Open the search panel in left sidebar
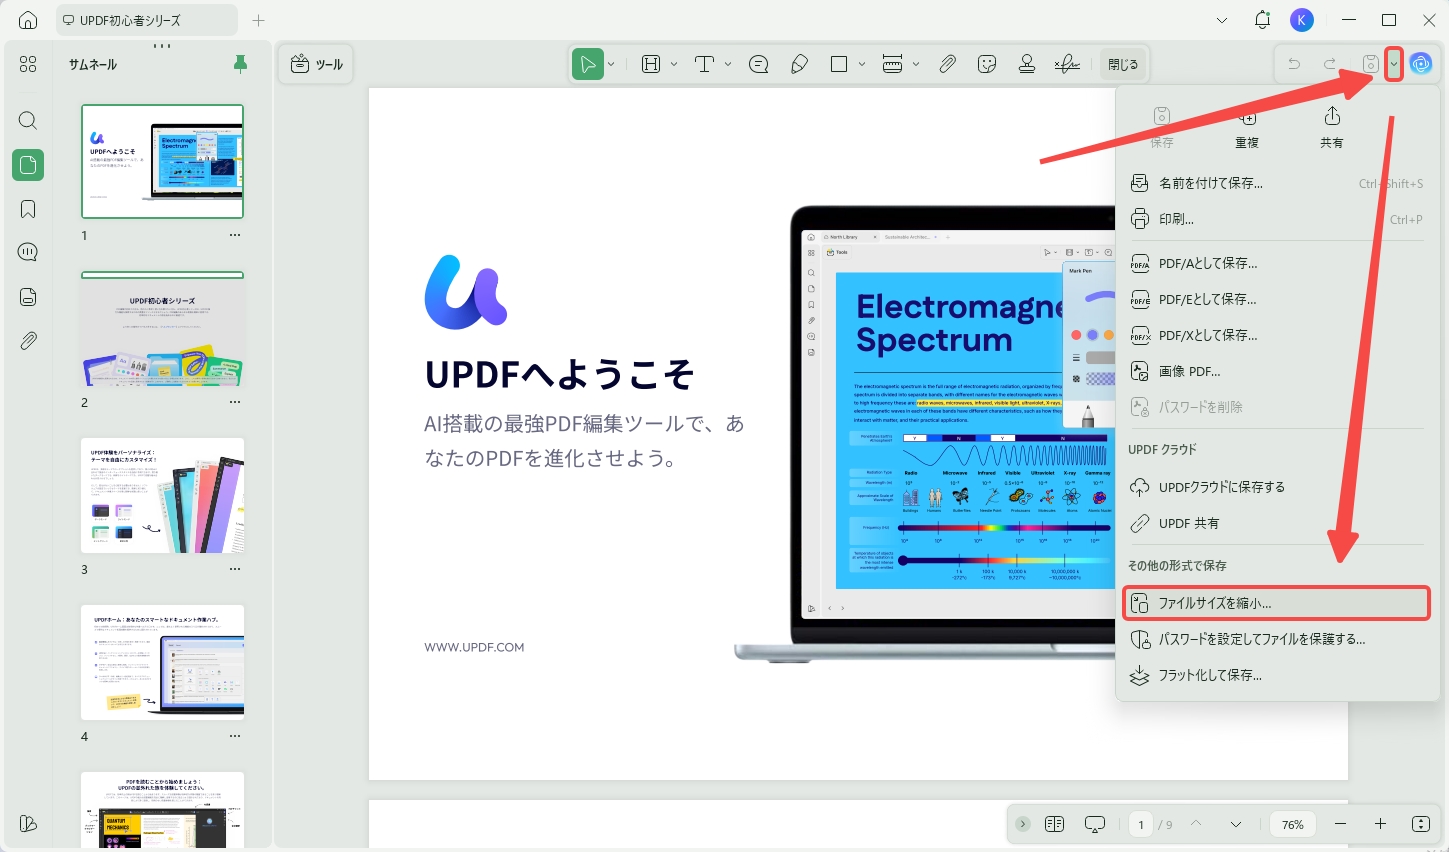Screen dimensions: 1449x852 [x=28, y=121]
